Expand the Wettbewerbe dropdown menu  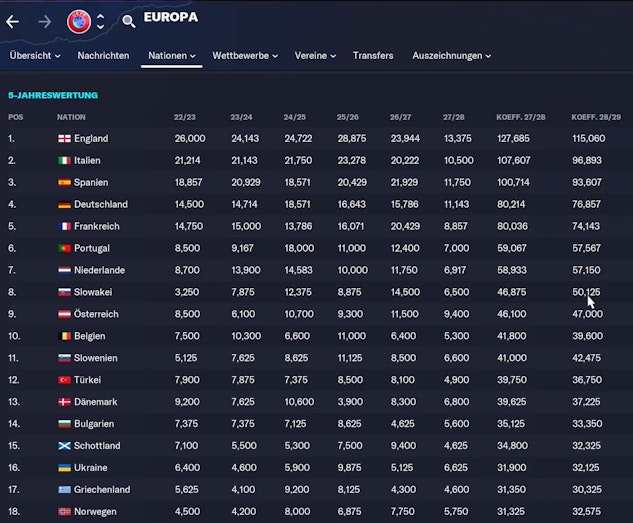click(x=246, y=56)
